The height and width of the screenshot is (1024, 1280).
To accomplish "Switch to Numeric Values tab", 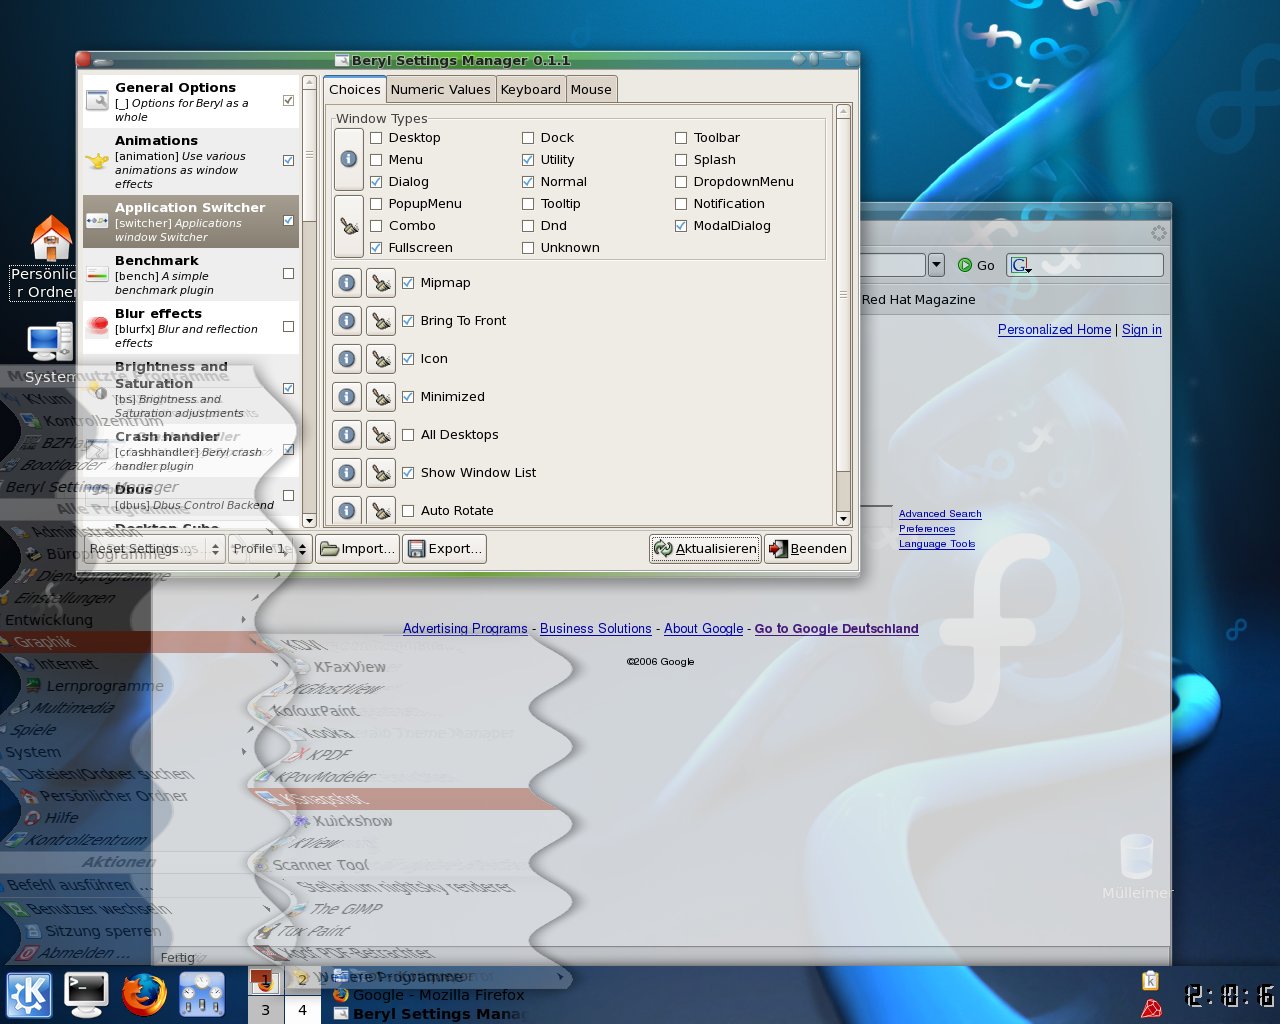I will click(x=441, y=90).
